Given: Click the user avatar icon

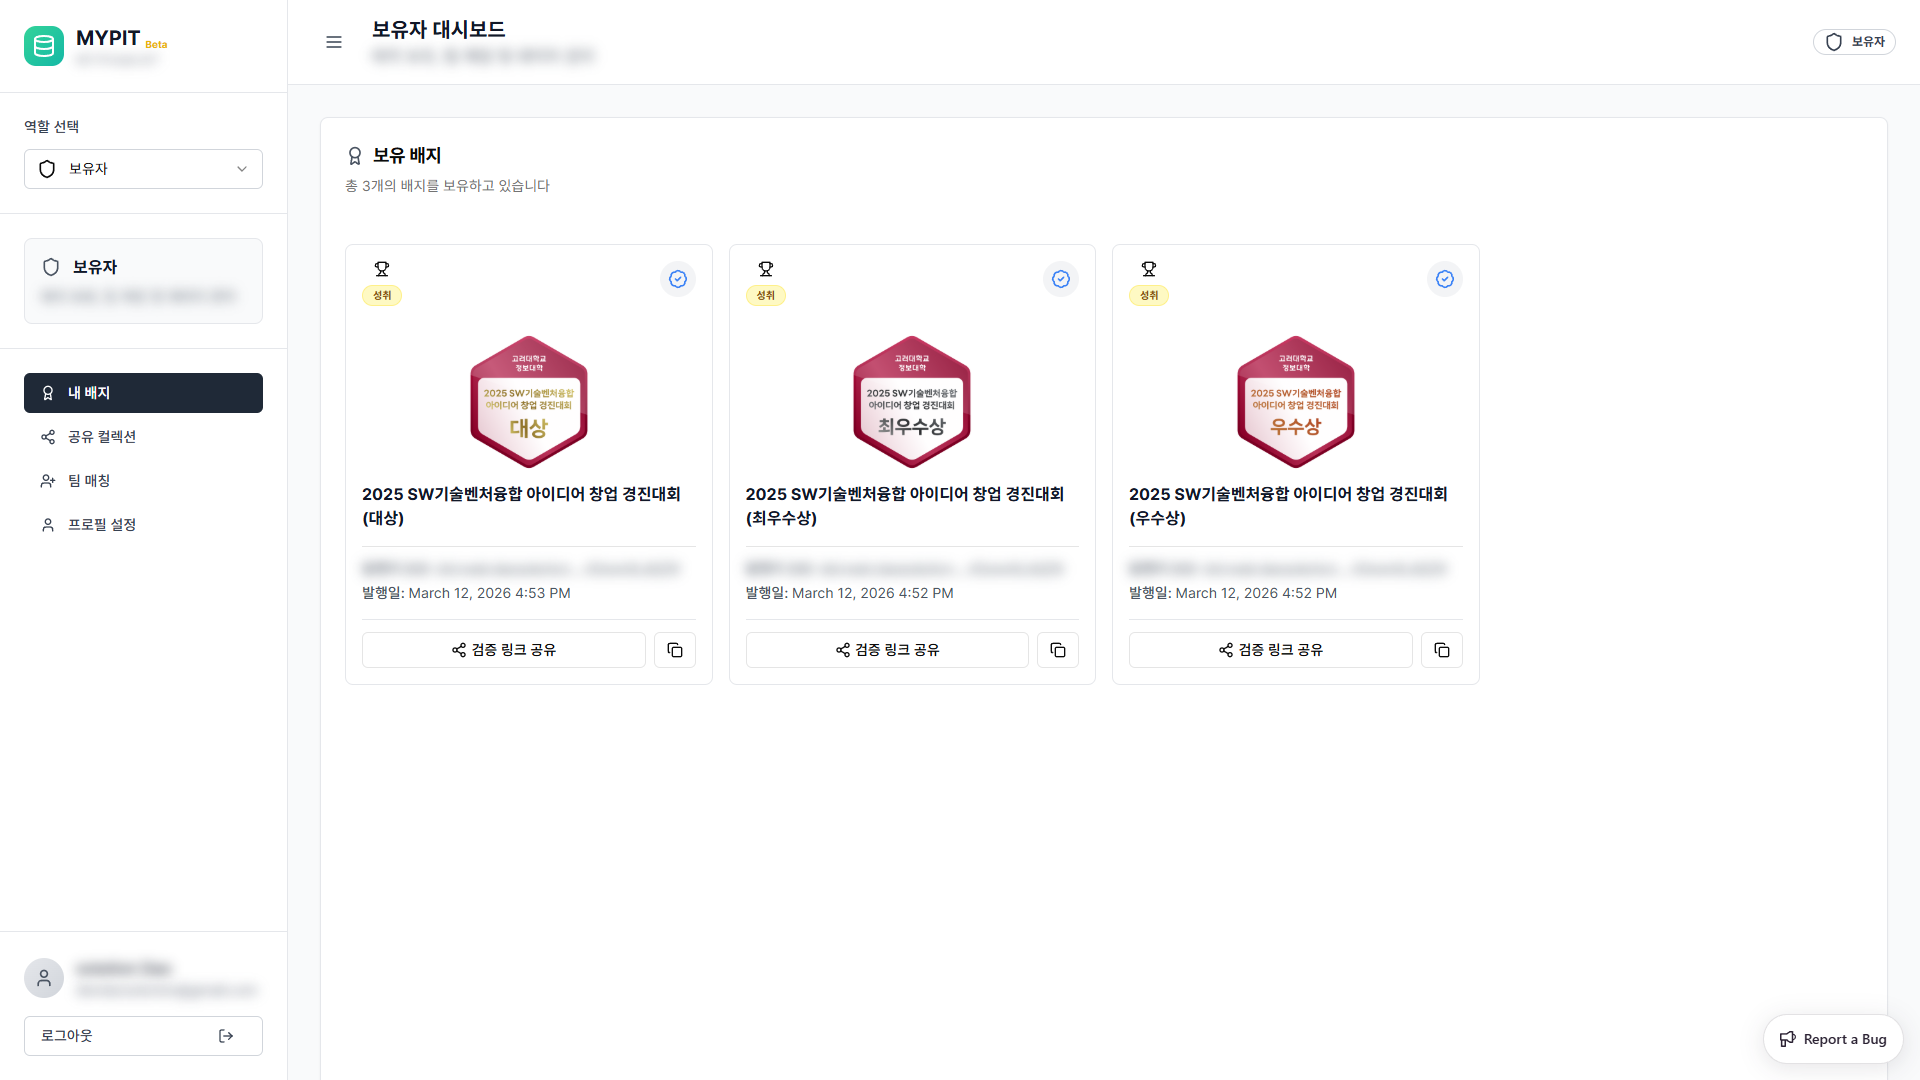Looking at the screenshot, I should pyautogui.click(x=44, y=978).
